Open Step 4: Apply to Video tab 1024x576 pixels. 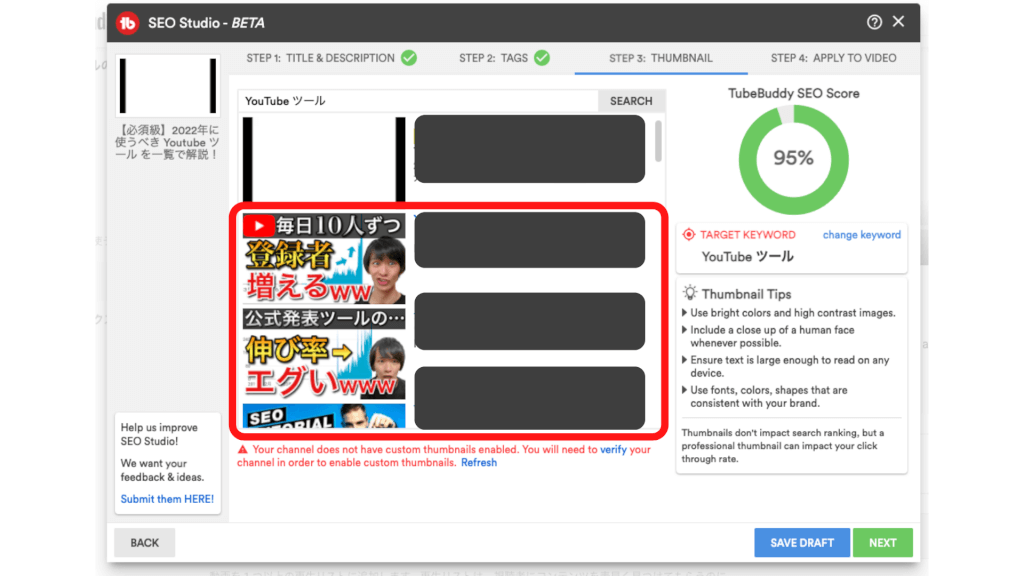[x=833, y=58]
